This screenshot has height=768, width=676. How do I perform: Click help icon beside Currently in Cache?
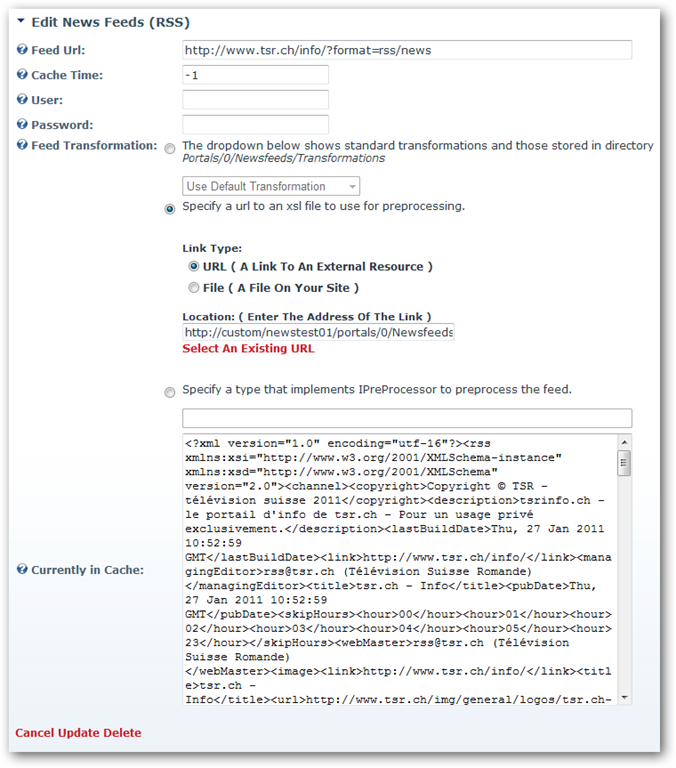(22, 569)
